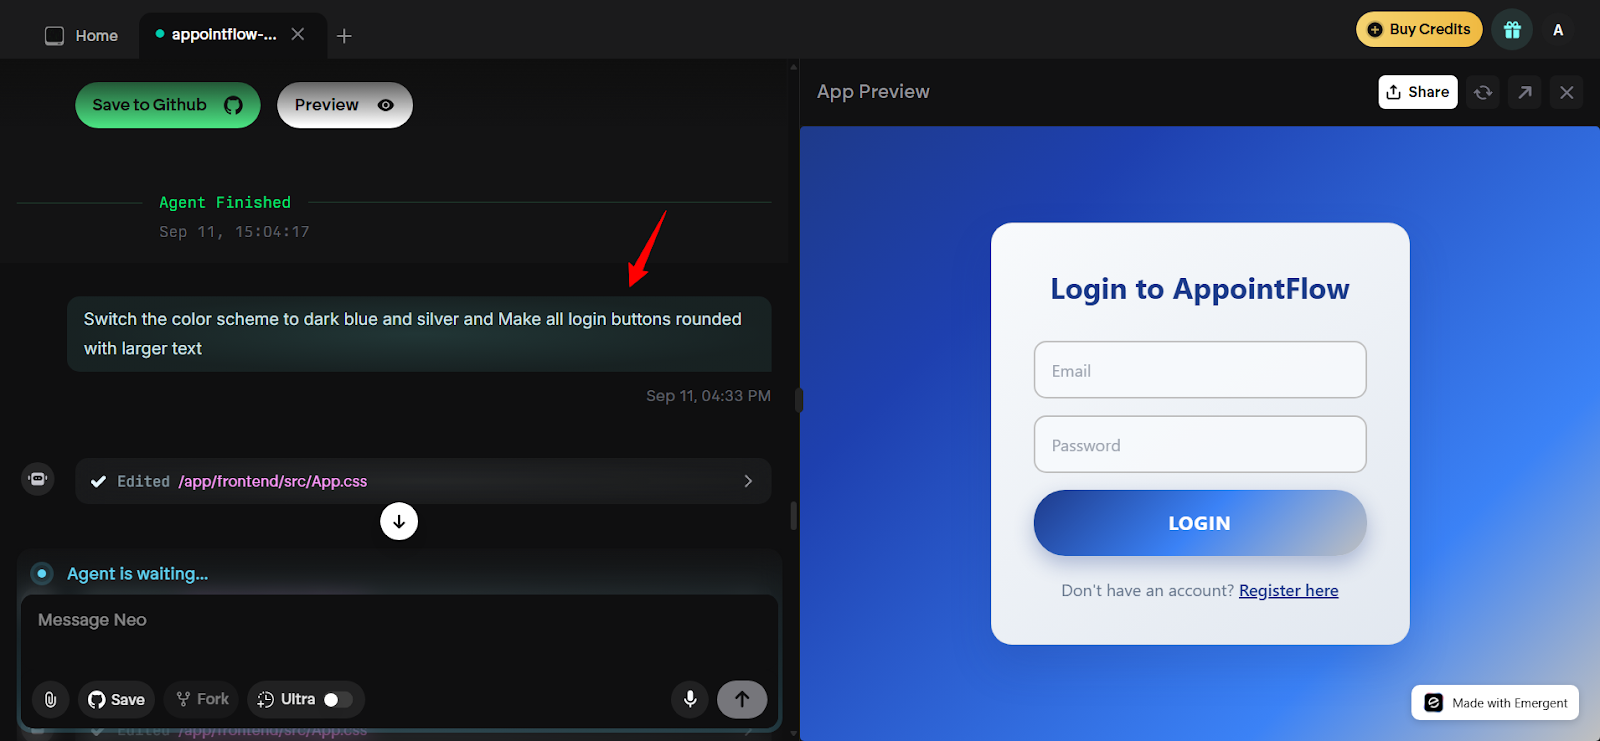Image resolution: width=1600 pixels, height=741 pixels.
Task: Open the Register here link
Action: (1288, 591)
